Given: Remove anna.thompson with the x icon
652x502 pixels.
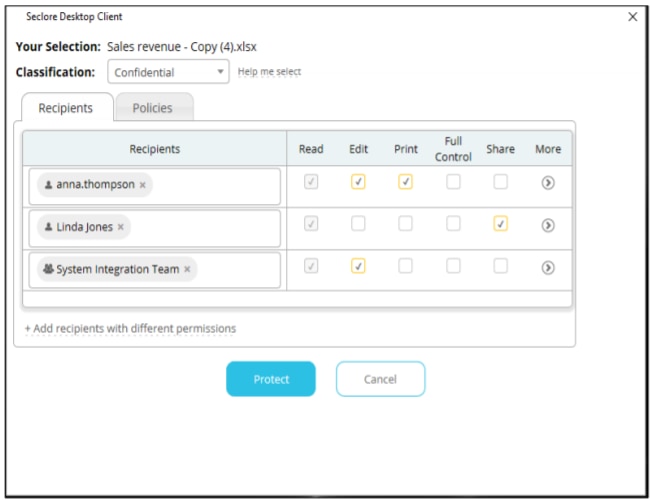Looking at the screenshot, I should pyautogui.click(x=143, y=185).
